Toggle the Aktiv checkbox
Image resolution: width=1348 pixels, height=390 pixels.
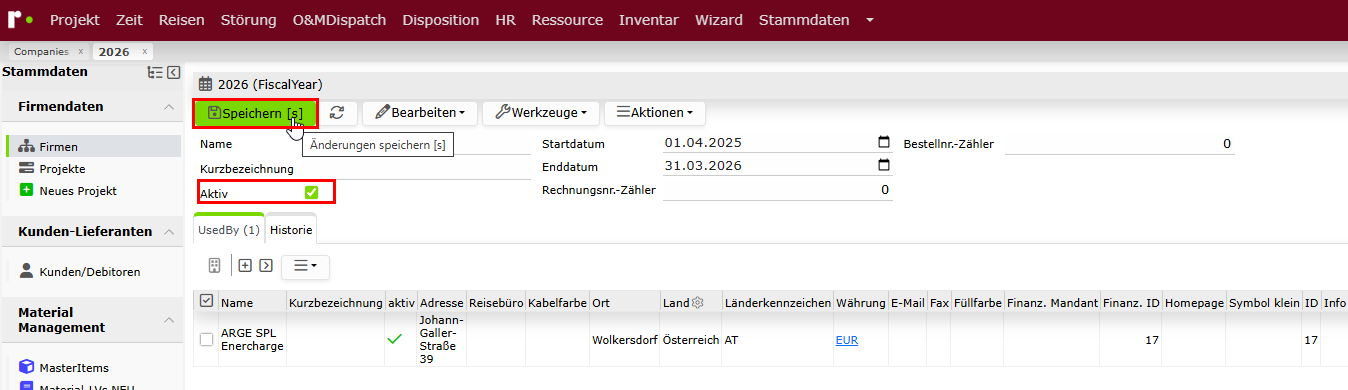311,192
